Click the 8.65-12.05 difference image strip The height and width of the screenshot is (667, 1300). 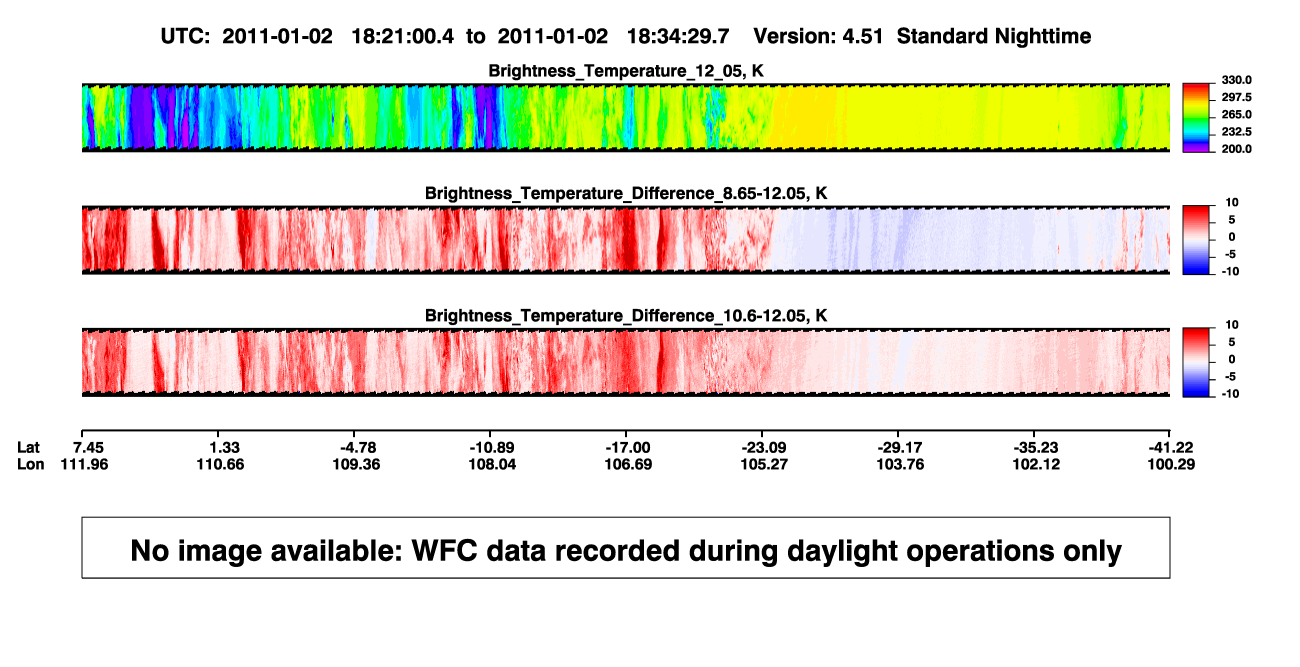[626, 239]
